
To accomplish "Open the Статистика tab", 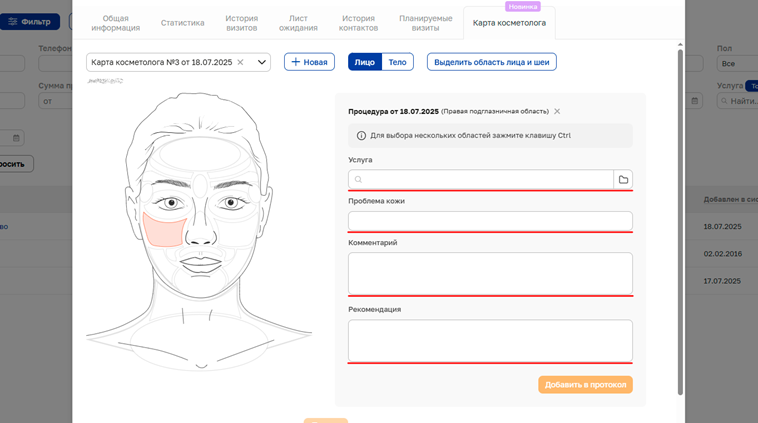I will (182, 23).
